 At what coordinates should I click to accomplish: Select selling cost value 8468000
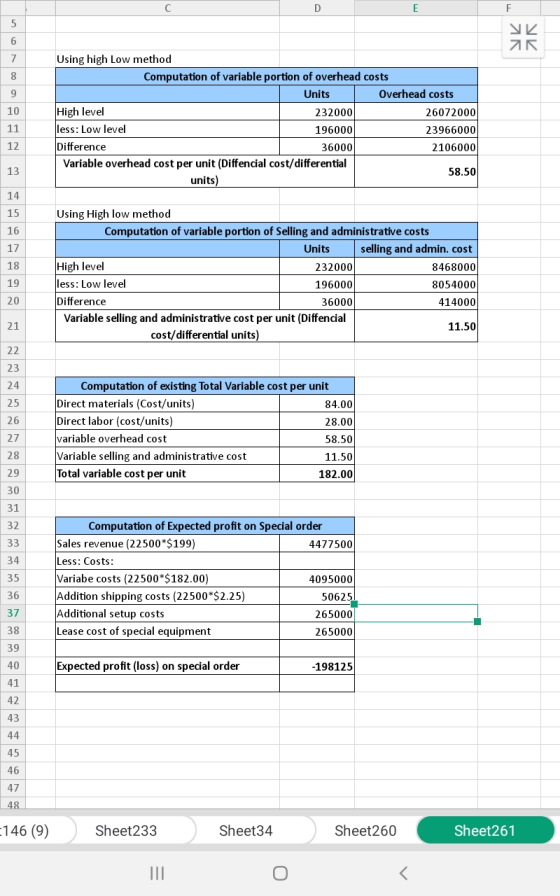(416, 266)
